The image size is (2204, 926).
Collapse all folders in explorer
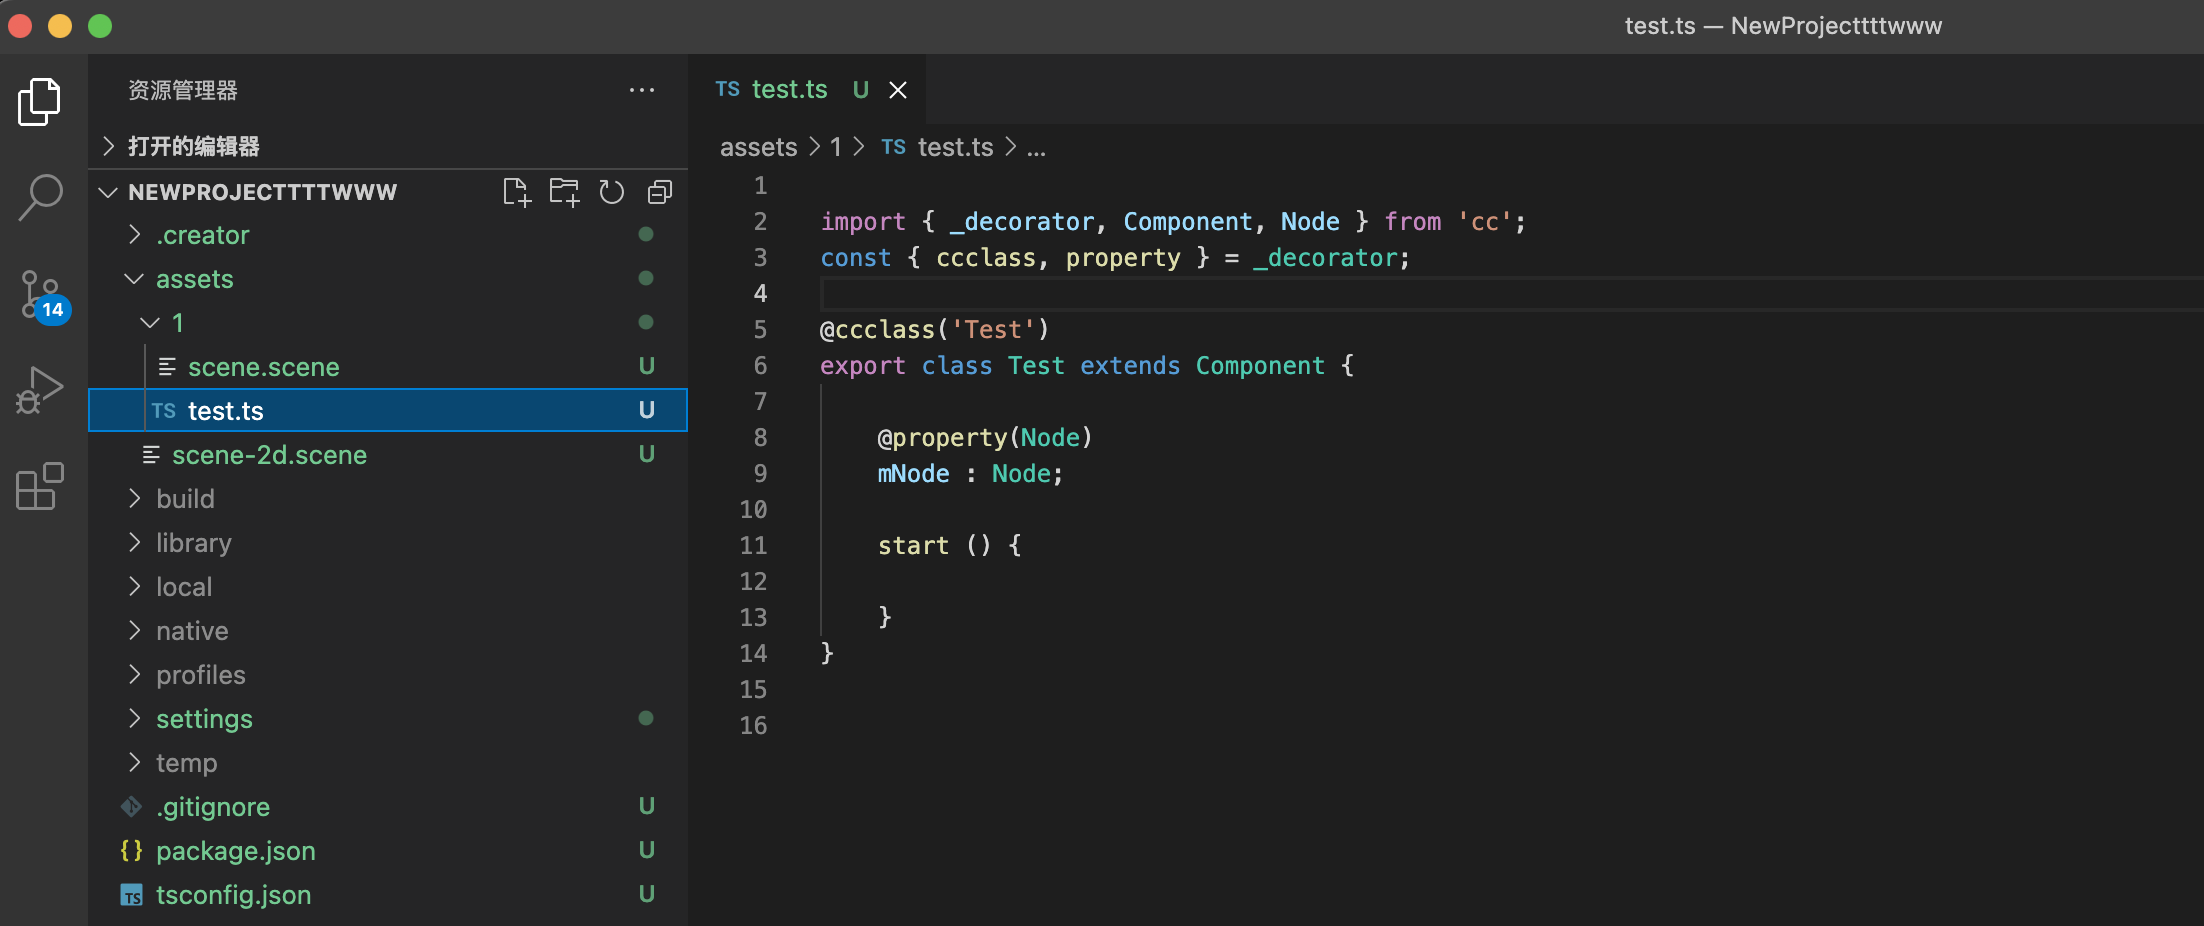tap(660, 192)
